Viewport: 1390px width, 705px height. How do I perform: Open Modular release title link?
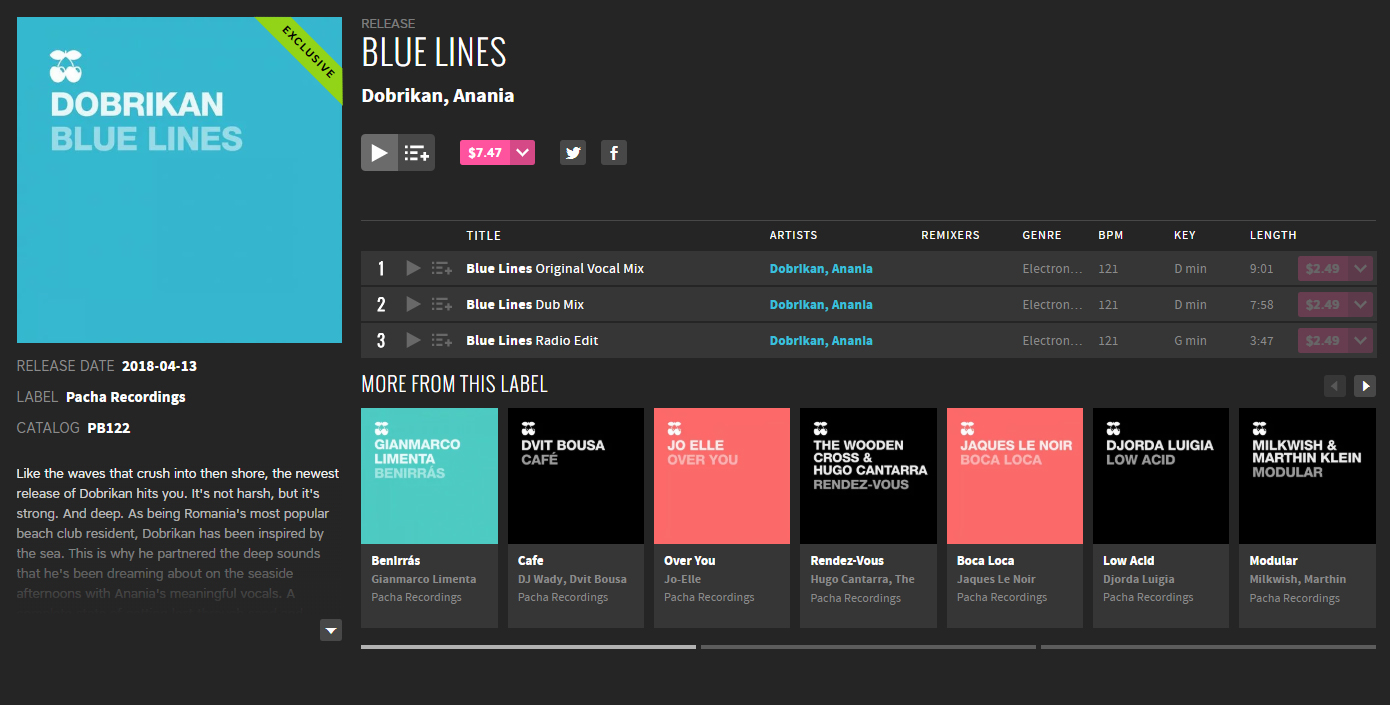tap(1274, 560)
